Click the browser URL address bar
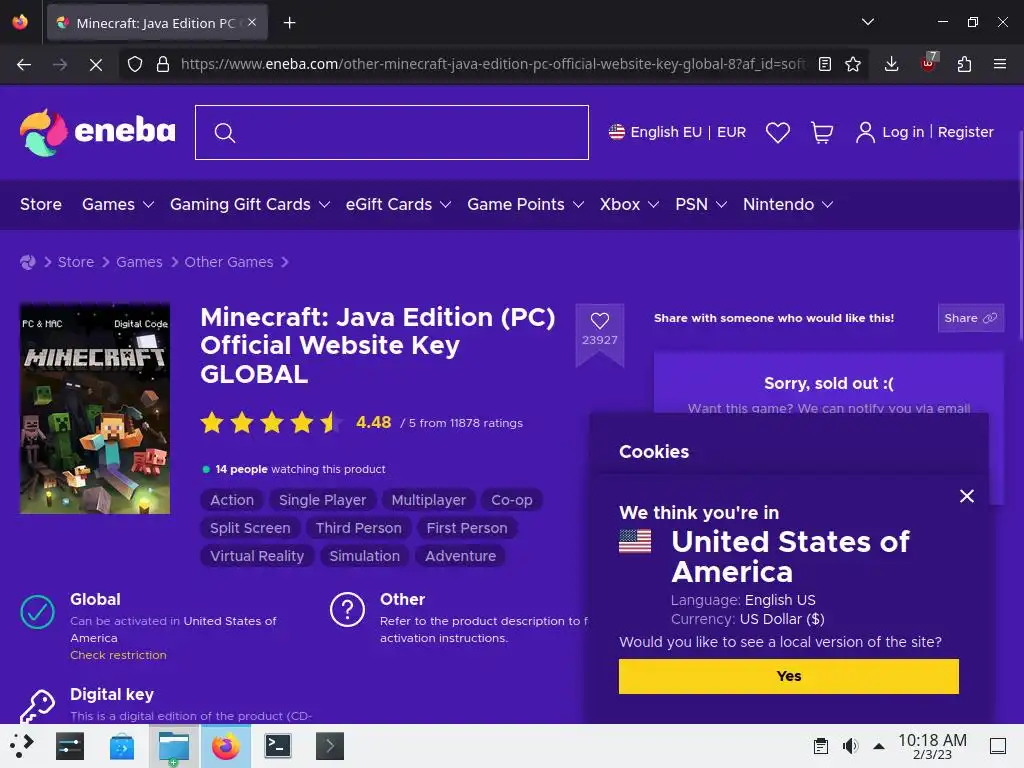1024x768 pixels. click(x=493, y=64)
